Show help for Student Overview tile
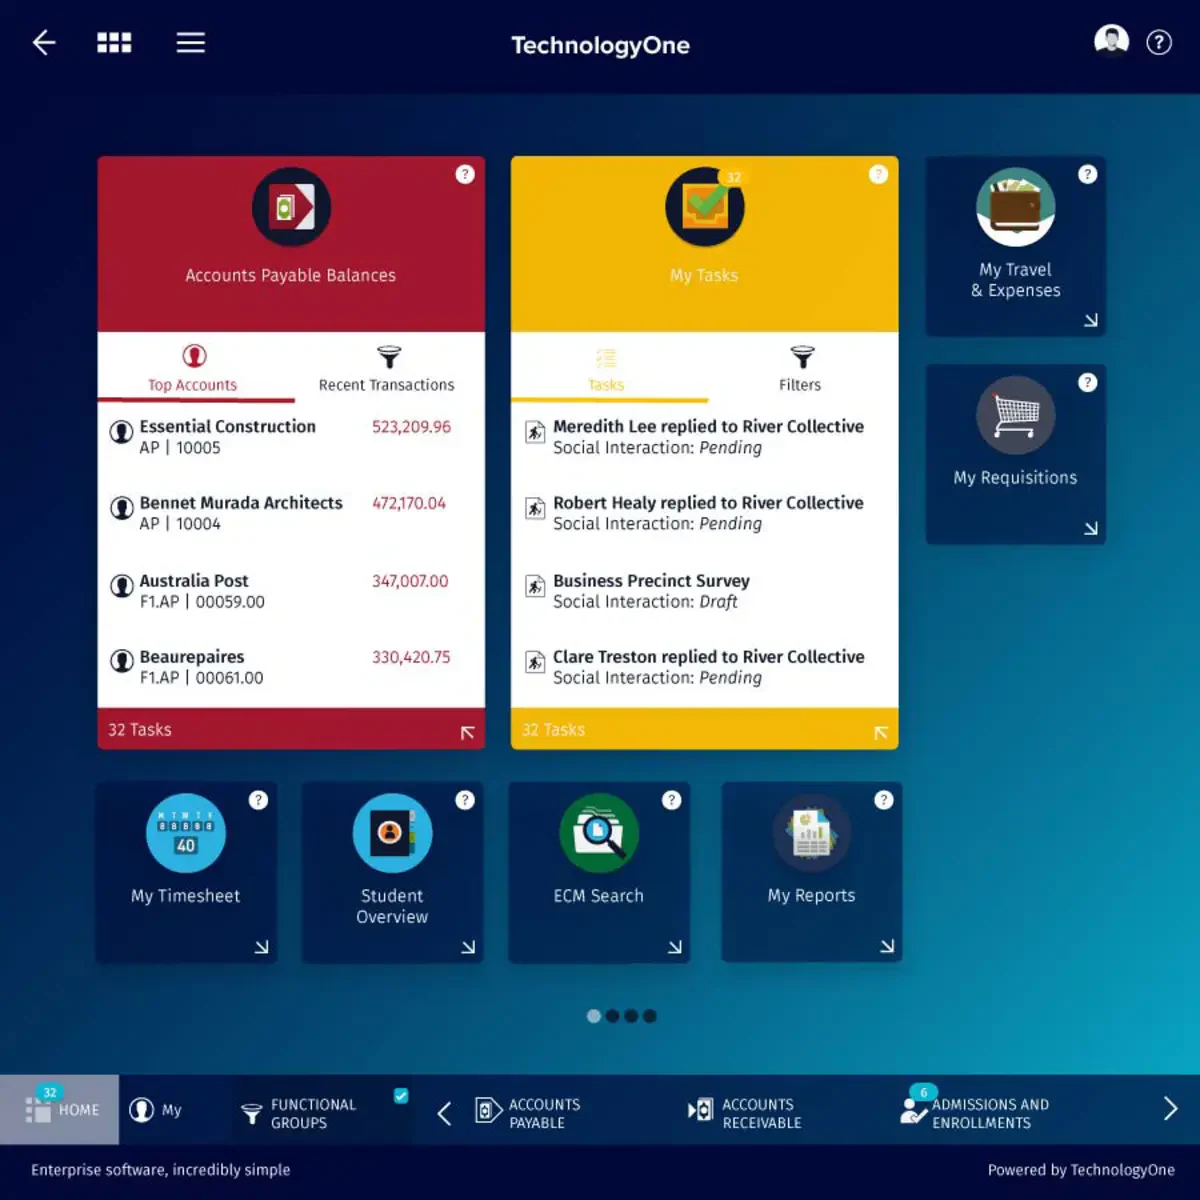1200x1200 pixels. tap(465, 800)
